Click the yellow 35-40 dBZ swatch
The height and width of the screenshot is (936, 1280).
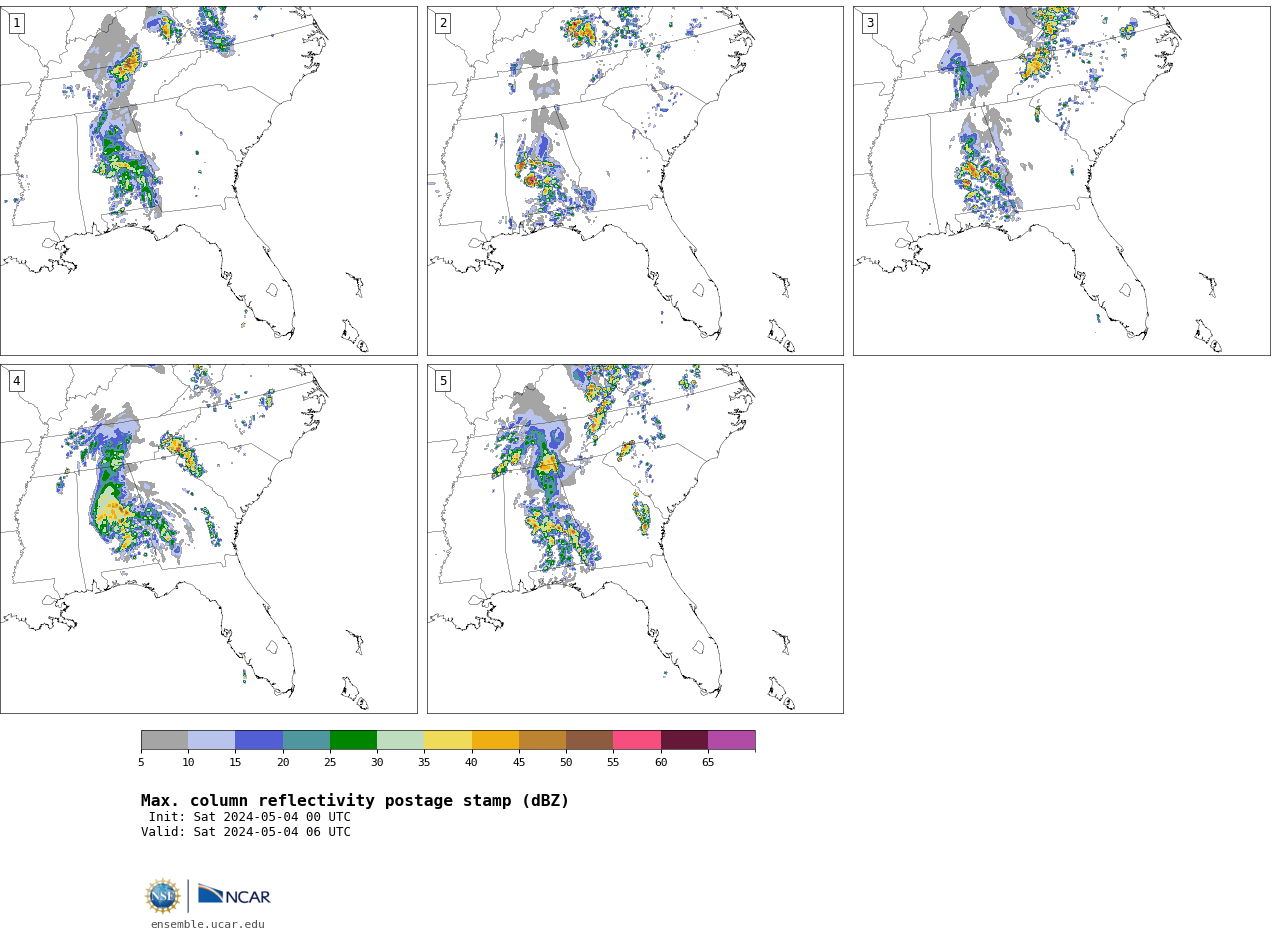pos(448,740)
